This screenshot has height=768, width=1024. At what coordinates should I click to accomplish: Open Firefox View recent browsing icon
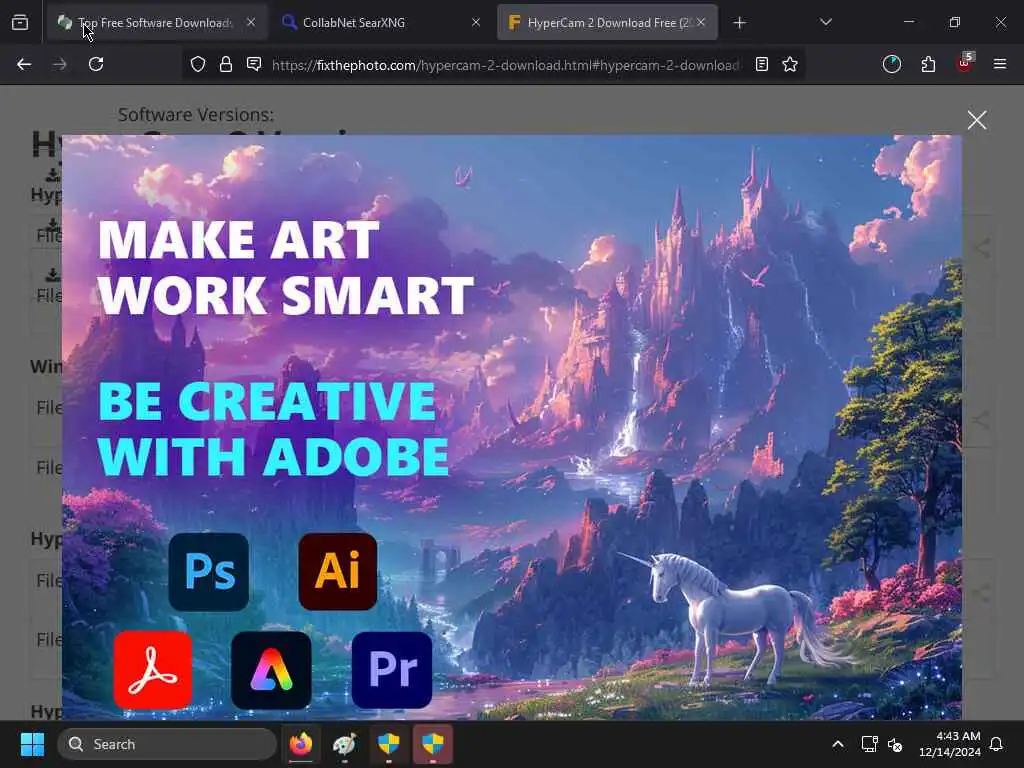click(x=20, y=23)
